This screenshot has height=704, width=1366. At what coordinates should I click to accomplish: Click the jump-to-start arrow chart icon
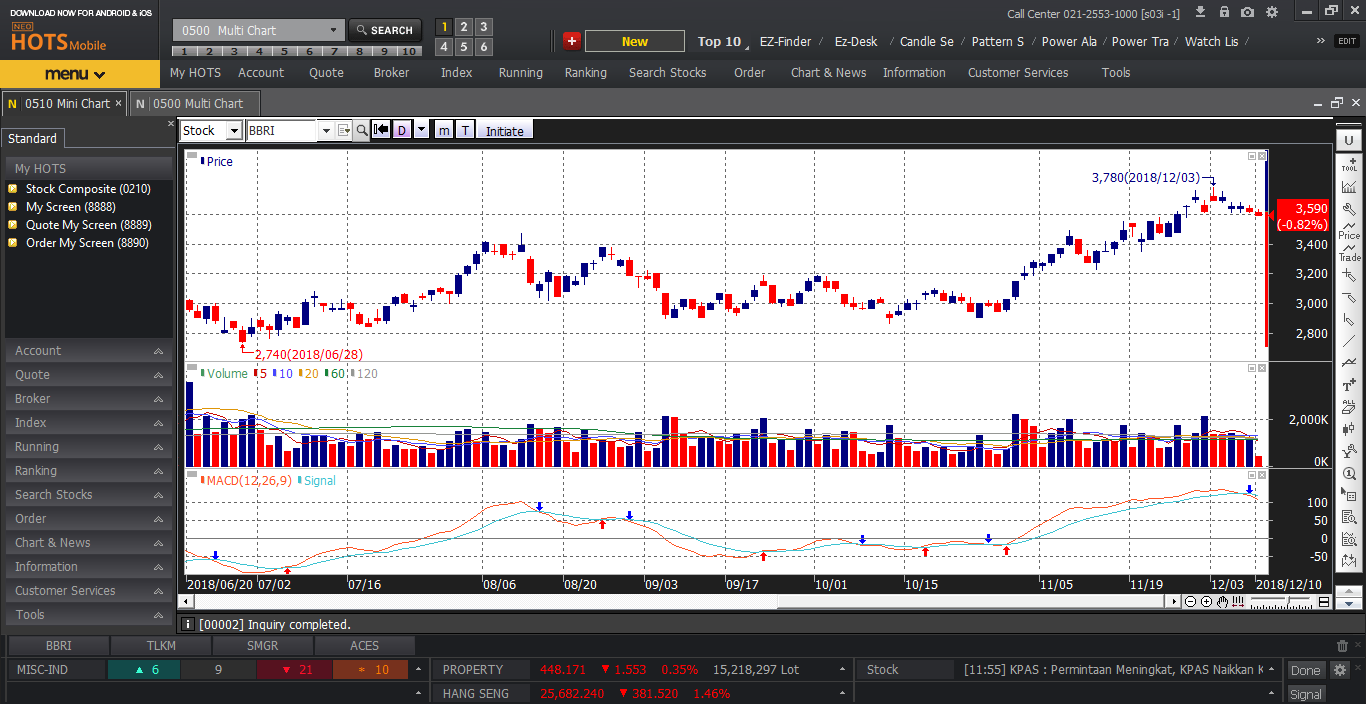point(381,130)
